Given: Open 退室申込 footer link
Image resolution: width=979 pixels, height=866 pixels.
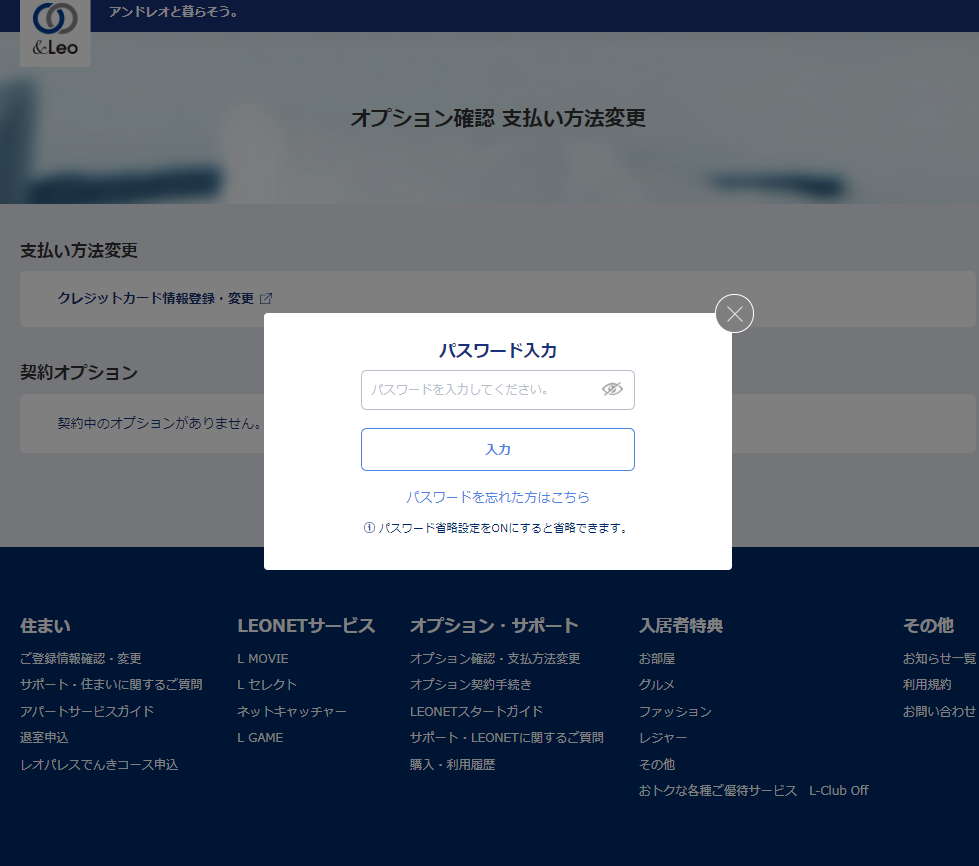Looking at the screenshot, I should (44, 737).
